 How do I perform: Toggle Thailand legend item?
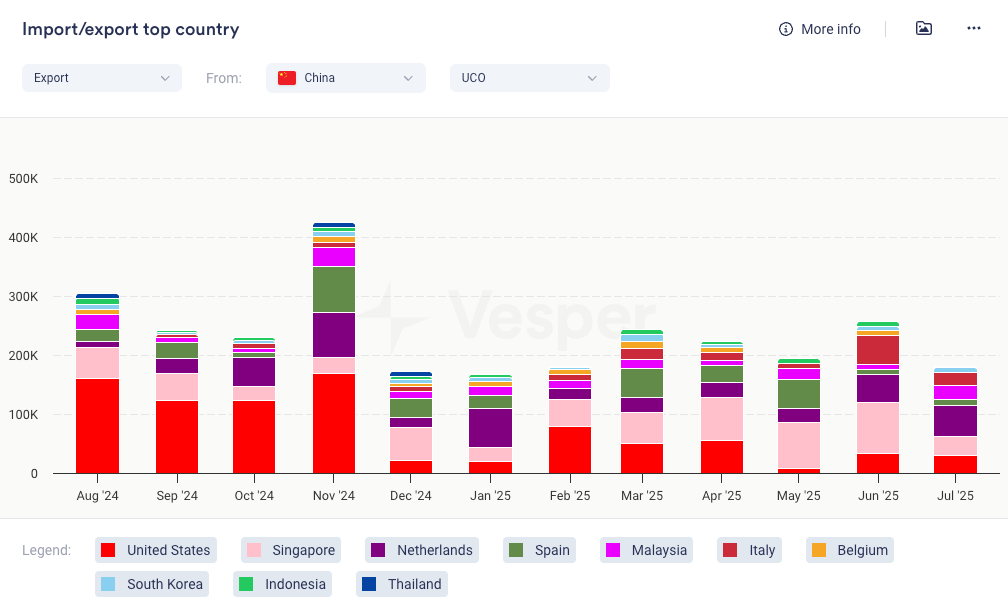point(402,584)
